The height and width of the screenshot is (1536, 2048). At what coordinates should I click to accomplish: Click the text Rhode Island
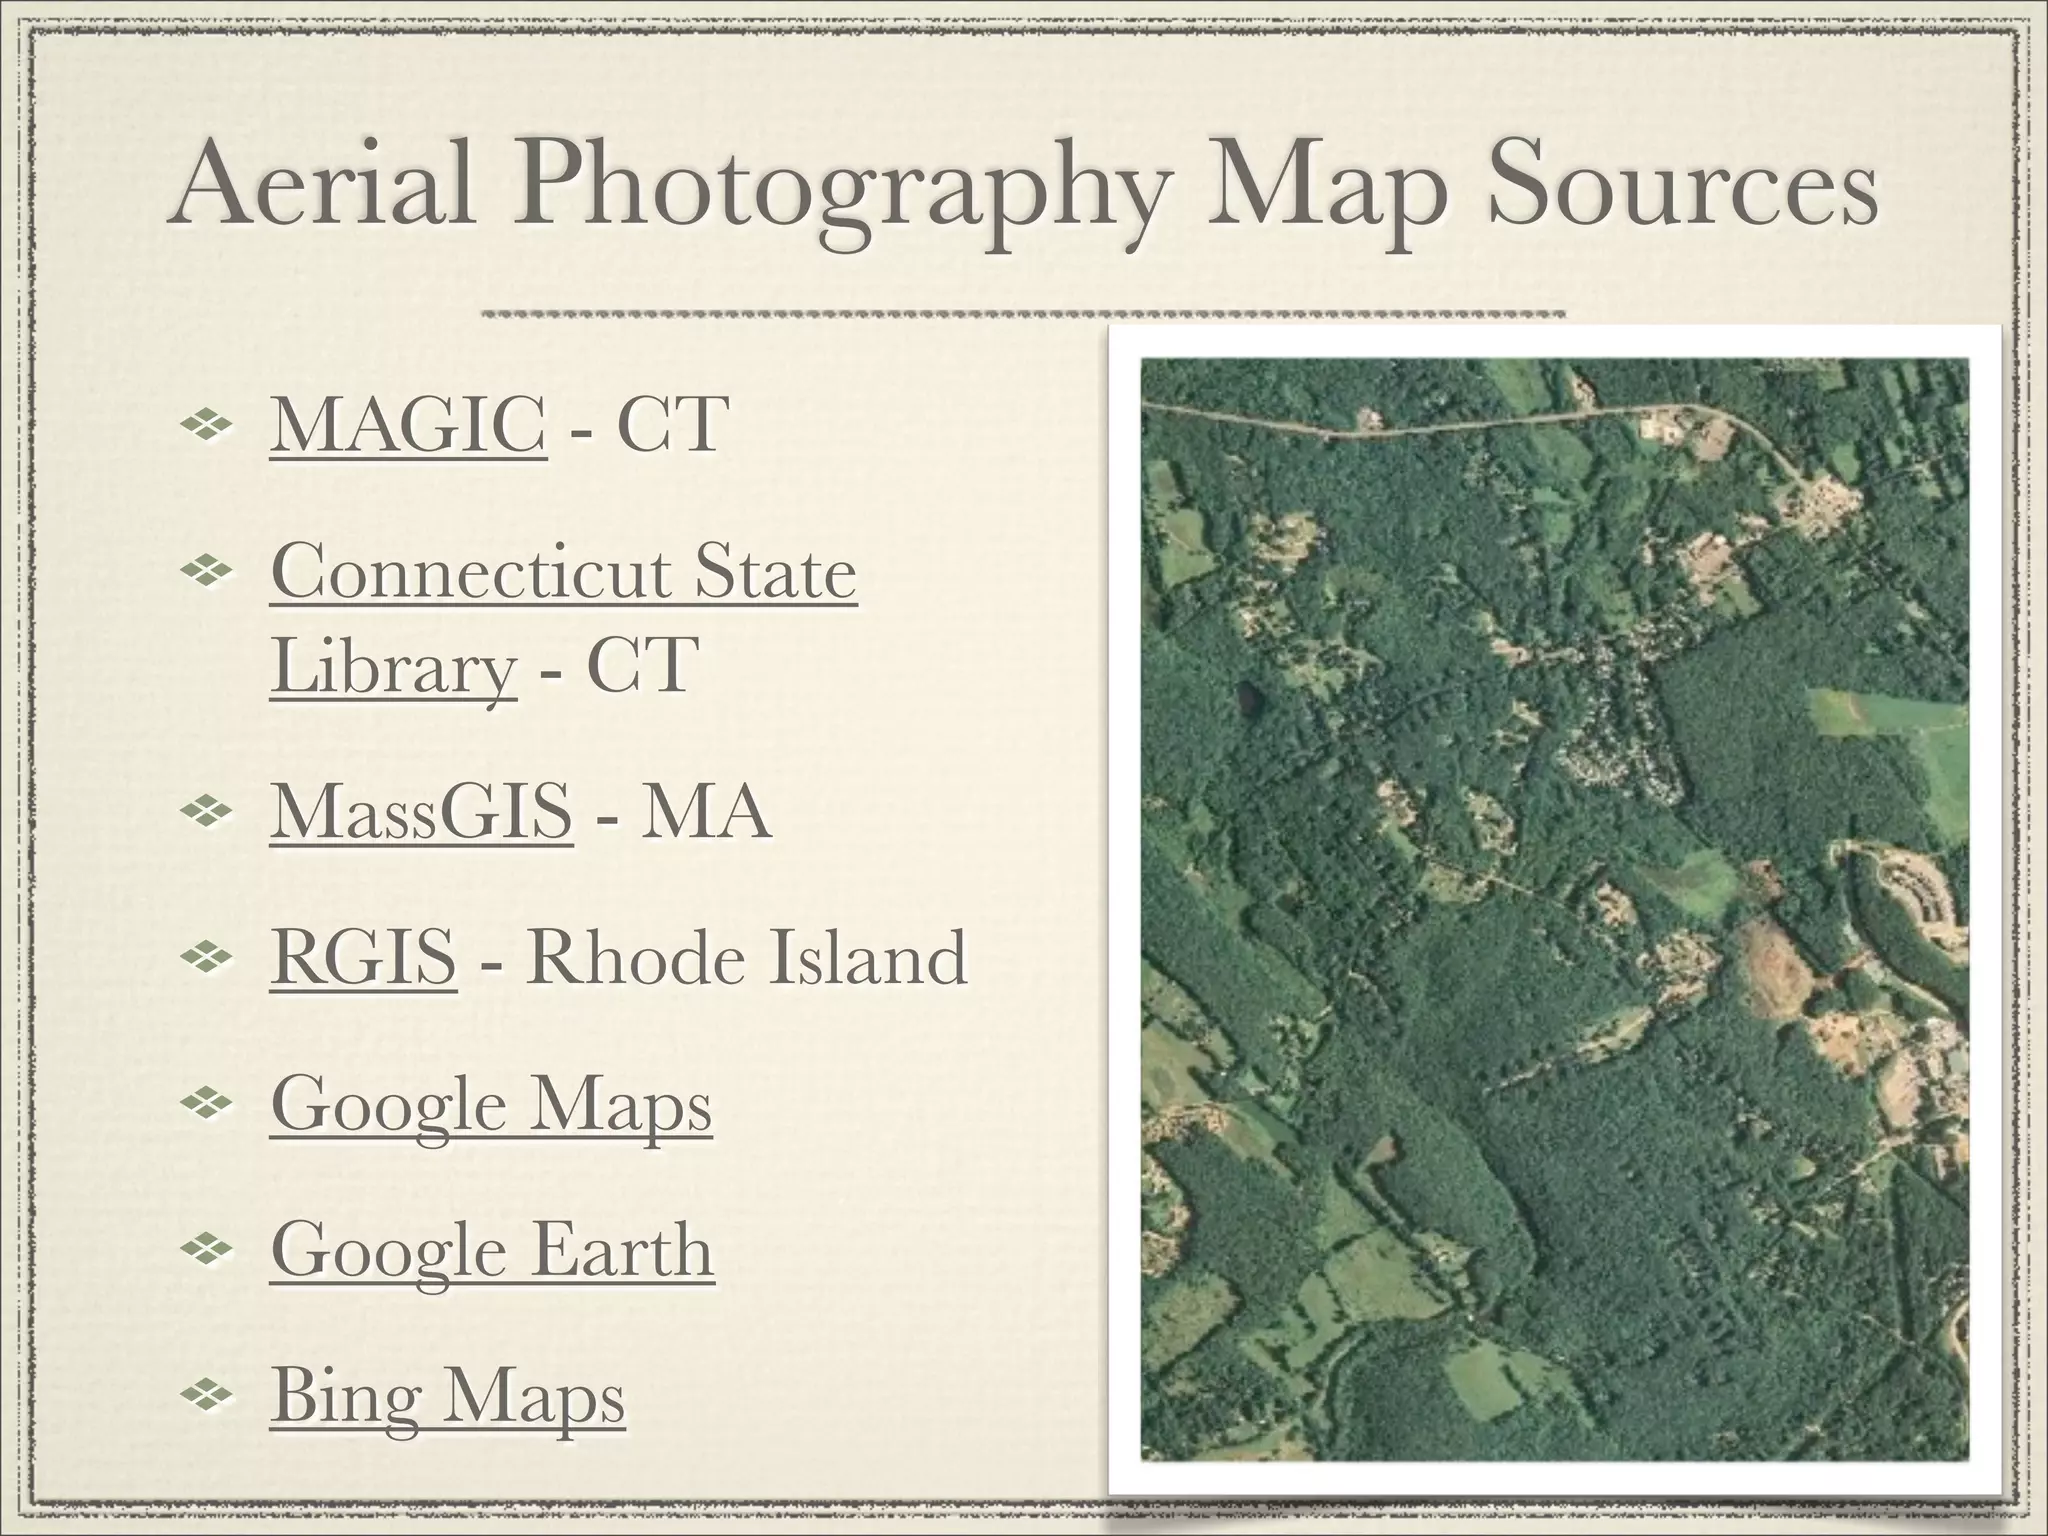(x=747, y=958)
